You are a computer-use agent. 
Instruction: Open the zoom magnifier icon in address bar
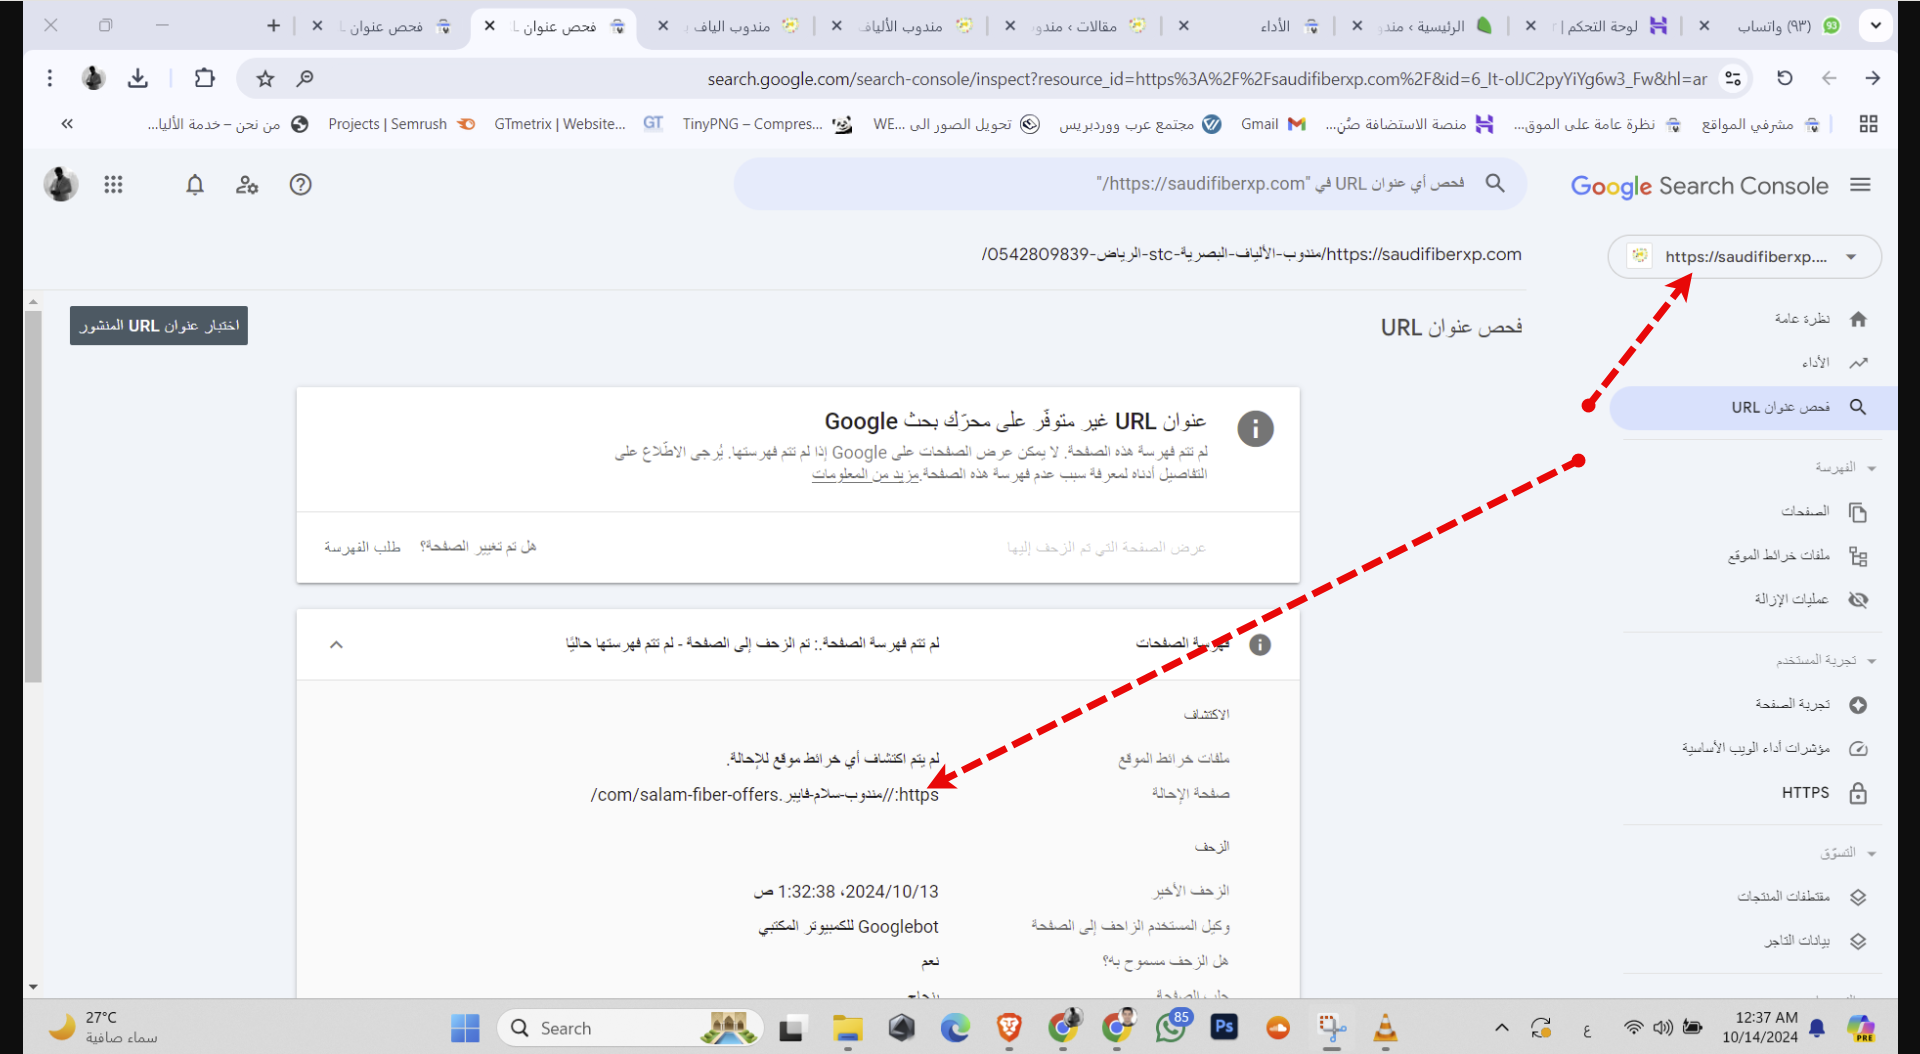pos(305,78)
